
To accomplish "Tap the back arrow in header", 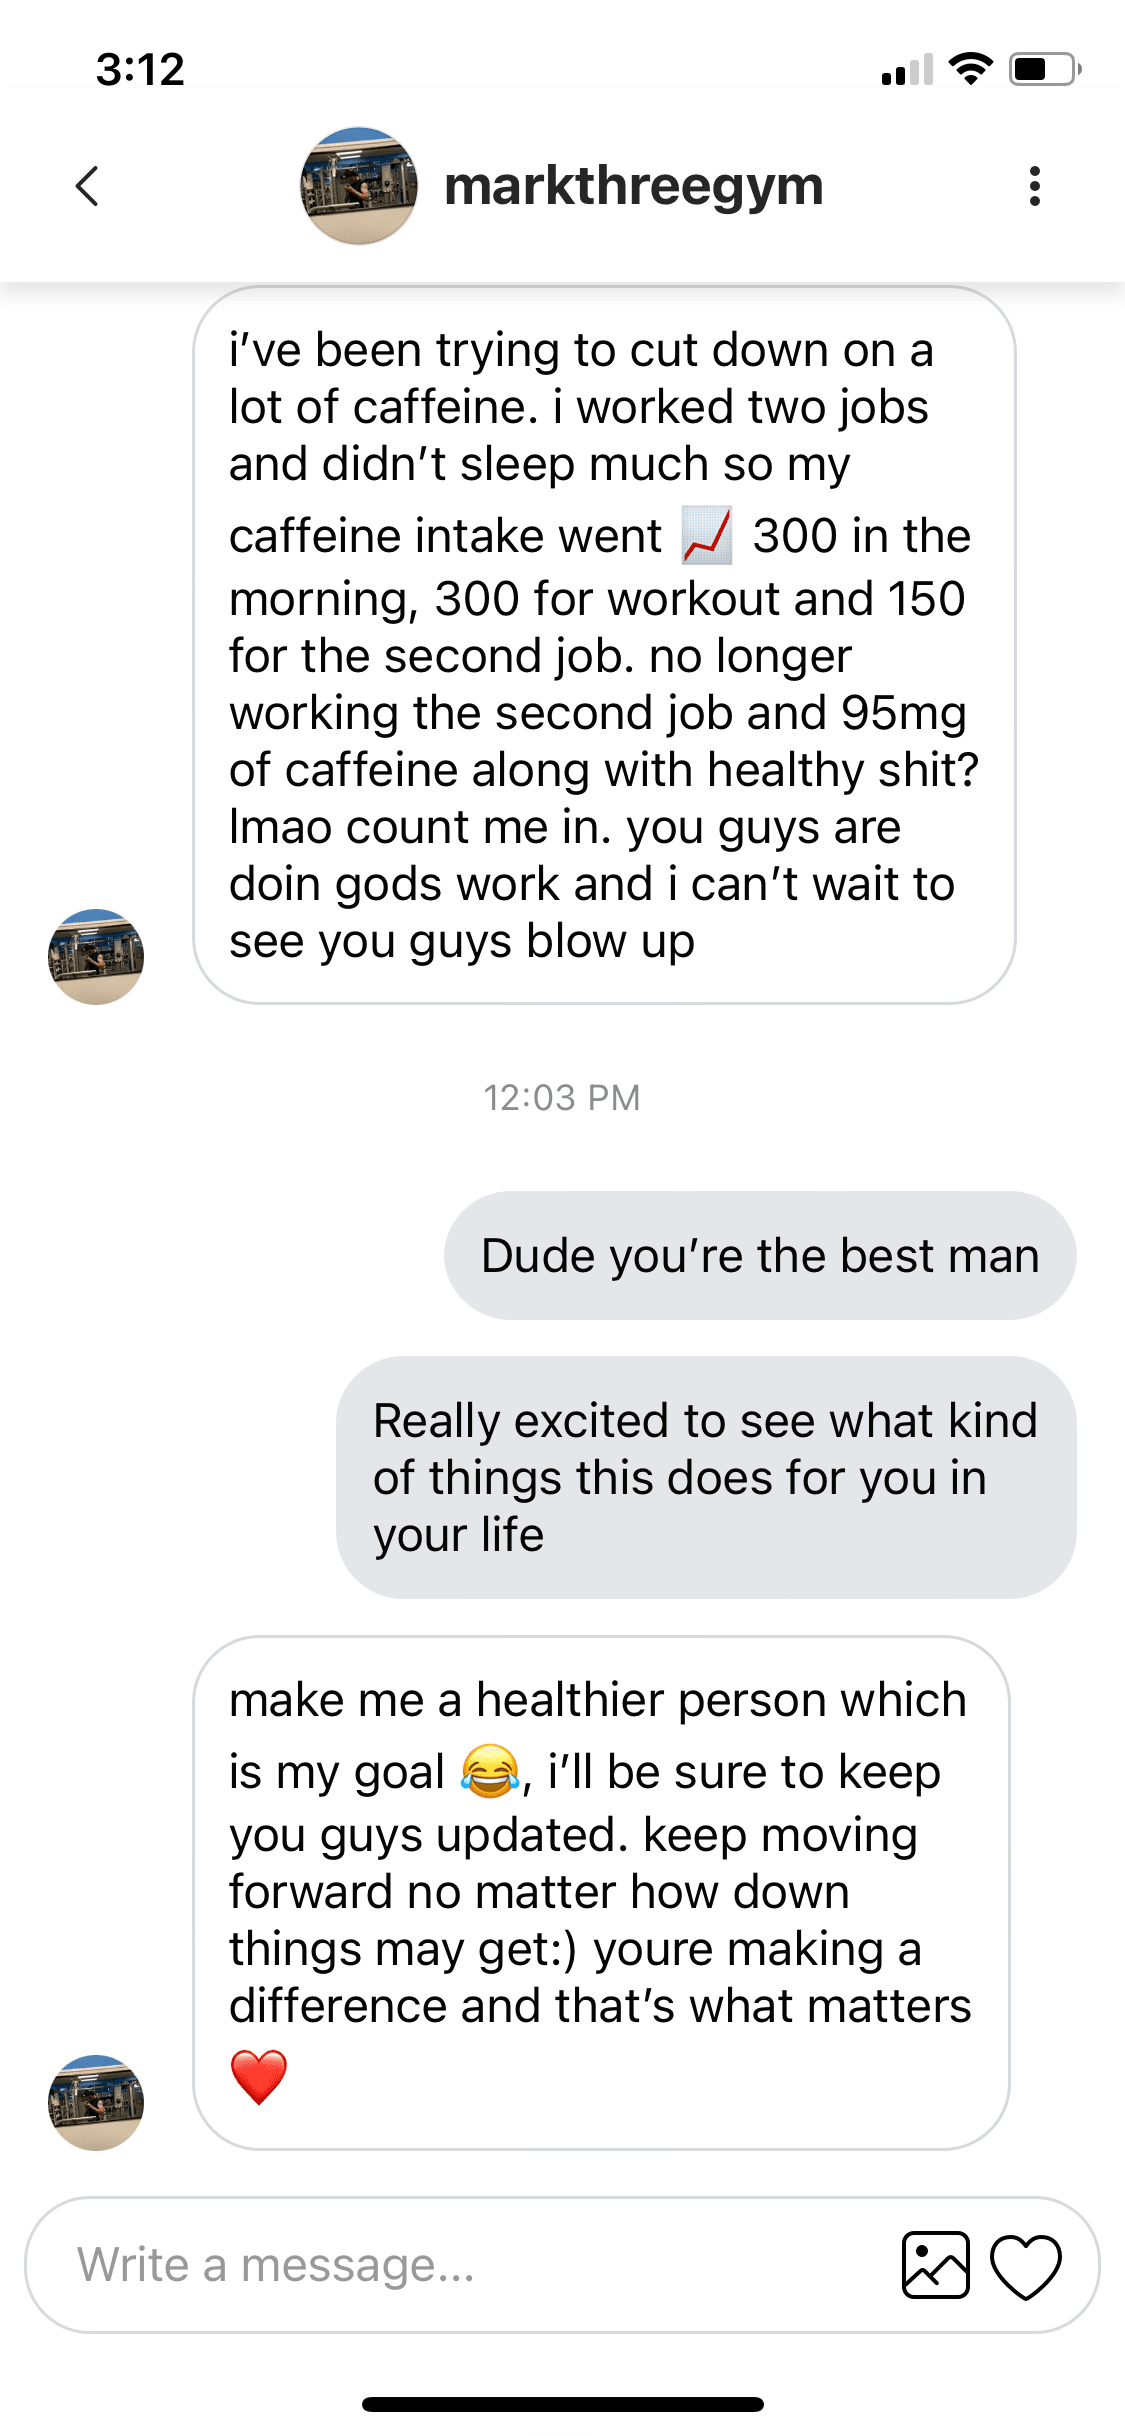I will pos(88,186).
